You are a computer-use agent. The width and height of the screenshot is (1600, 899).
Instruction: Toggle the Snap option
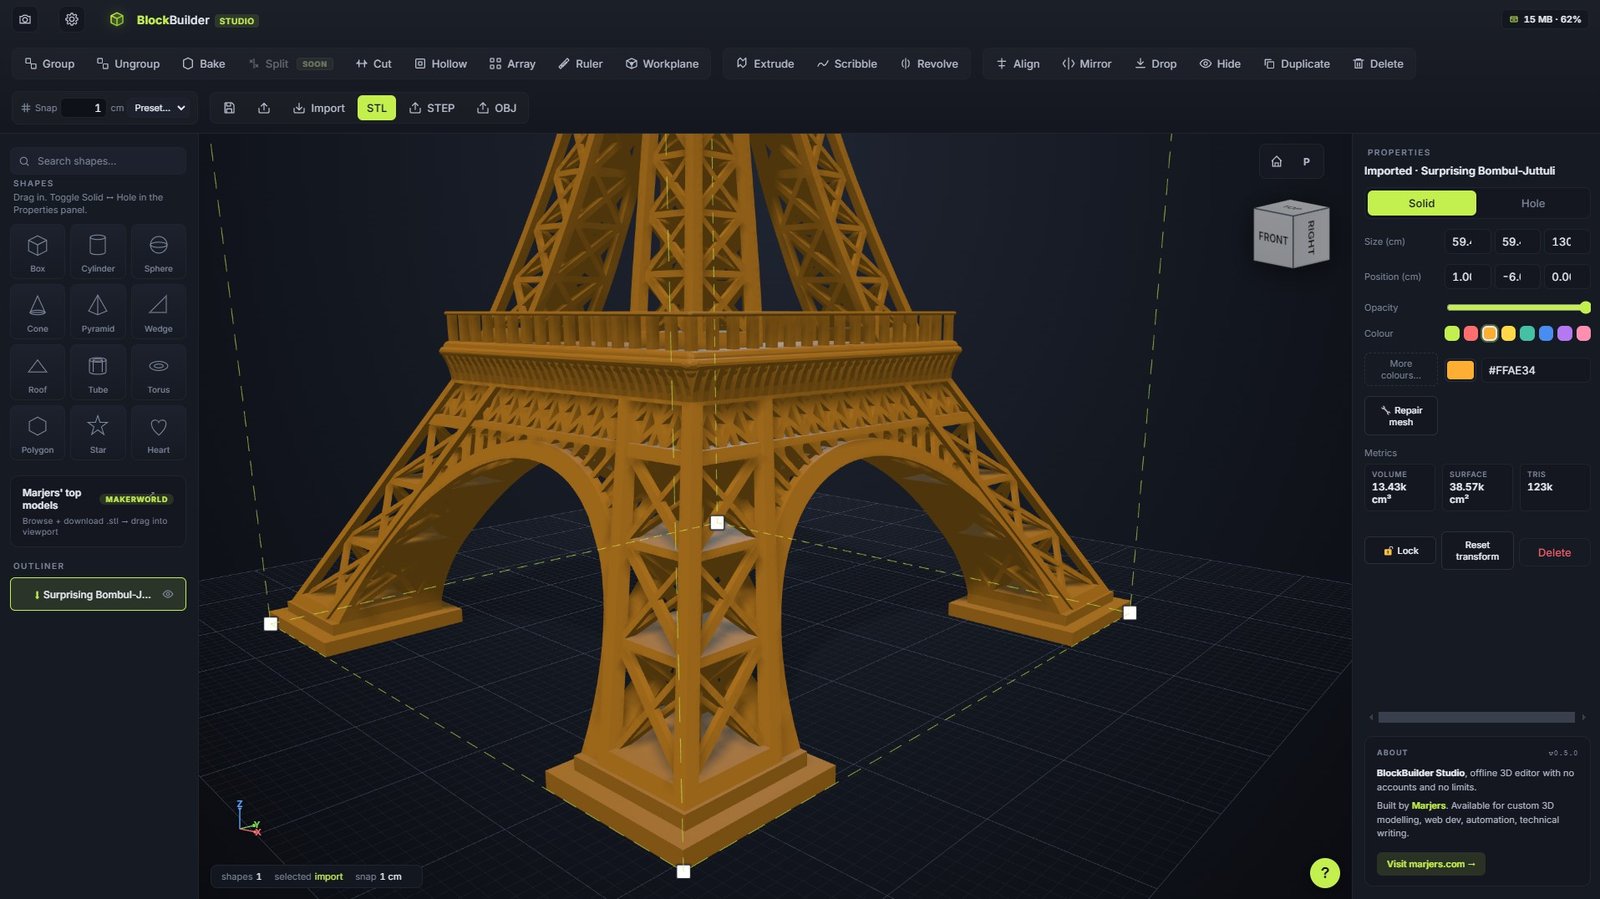point(39,108)
